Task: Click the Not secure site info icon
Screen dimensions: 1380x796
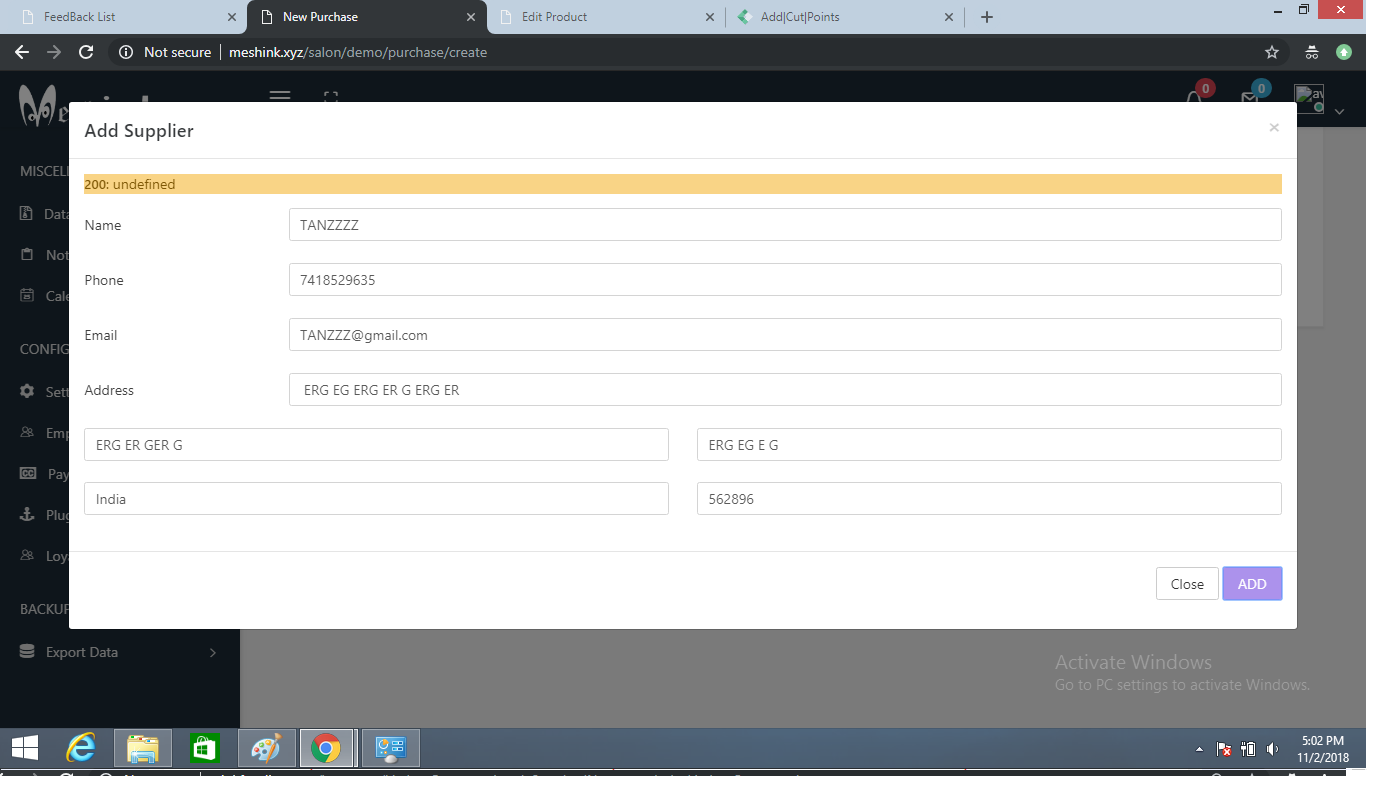Action: tap(126, 52)
